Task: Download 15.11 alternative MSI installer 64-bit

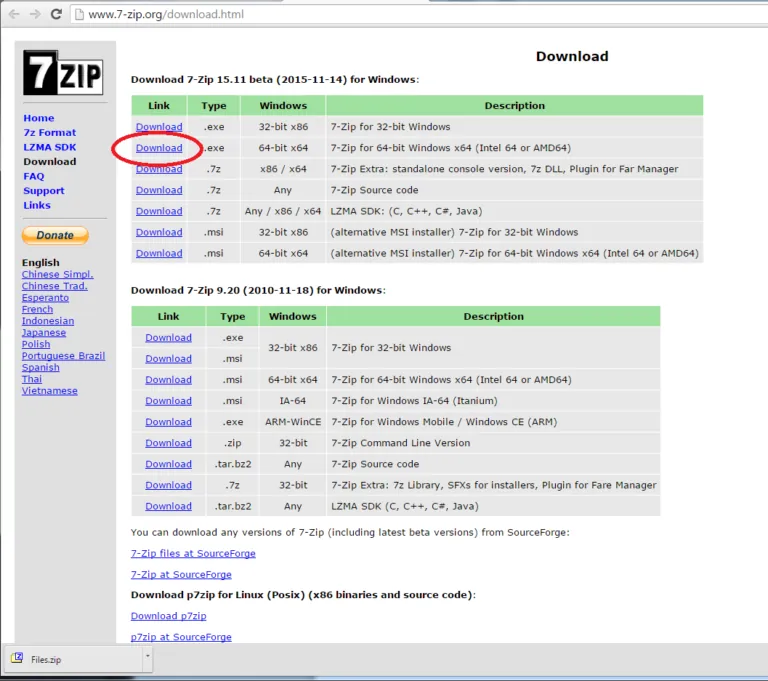Action: [x=159, y=253]
